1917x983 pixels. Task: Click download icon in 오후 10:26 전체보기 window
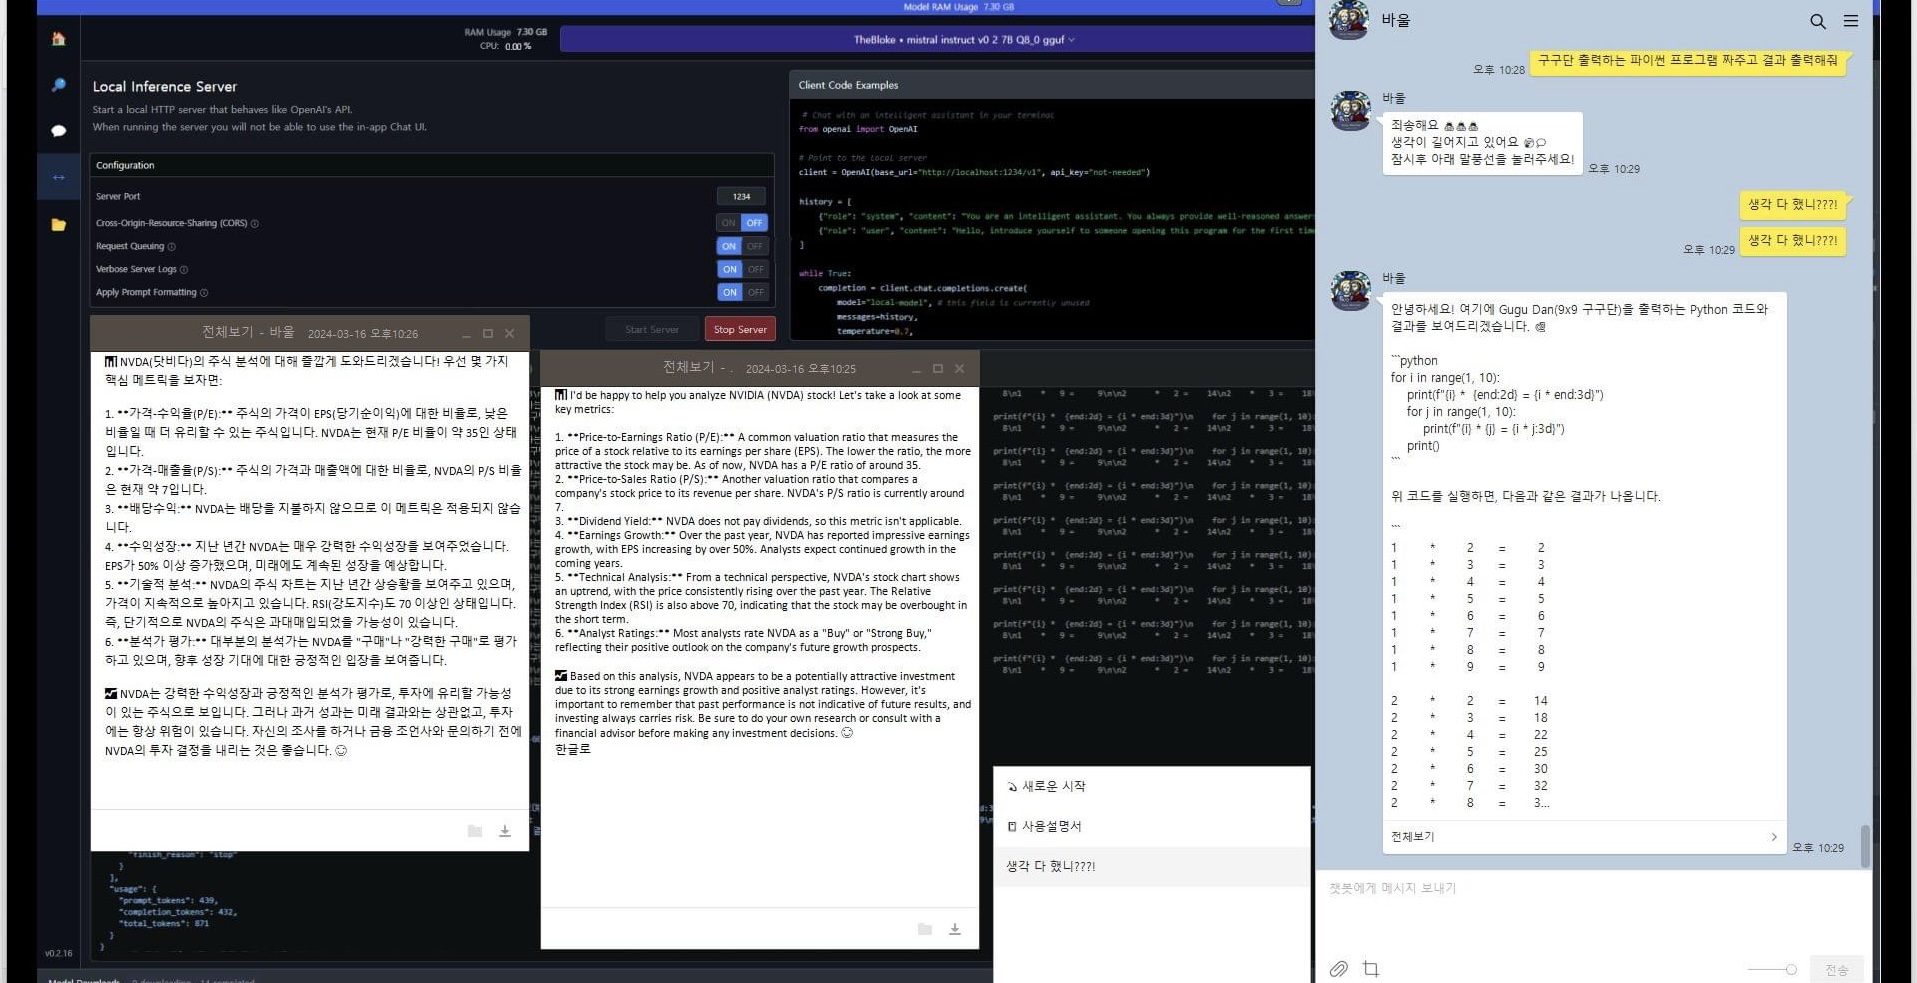pos(505,831)
